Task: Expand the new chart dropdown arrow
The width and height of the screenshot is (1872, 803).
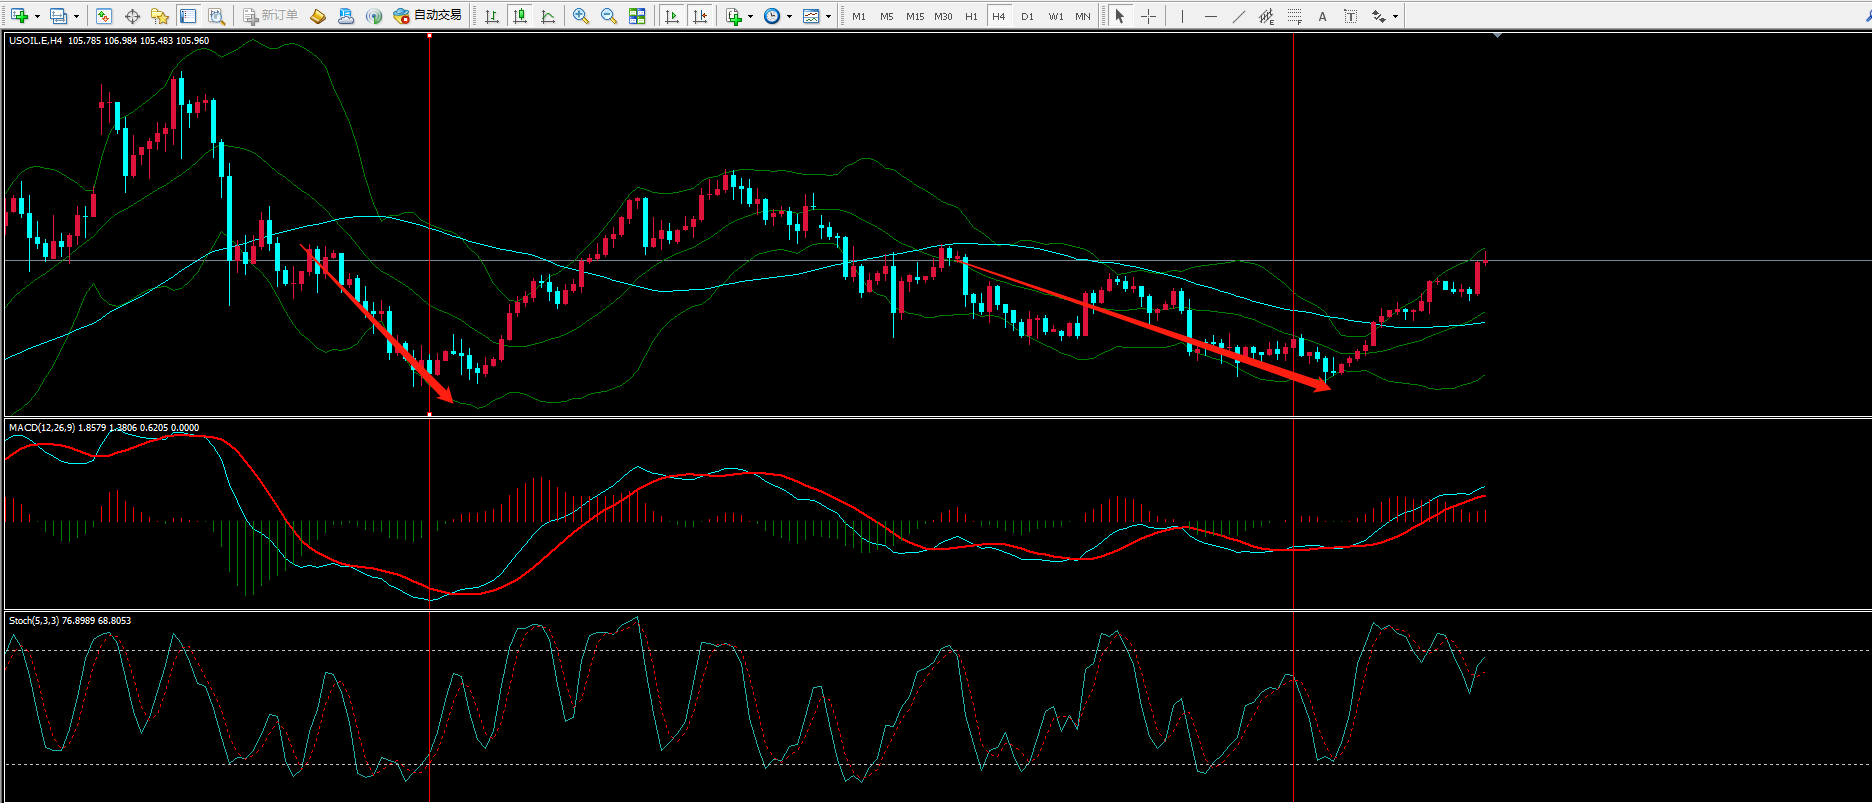Action: tap(37, 16)
